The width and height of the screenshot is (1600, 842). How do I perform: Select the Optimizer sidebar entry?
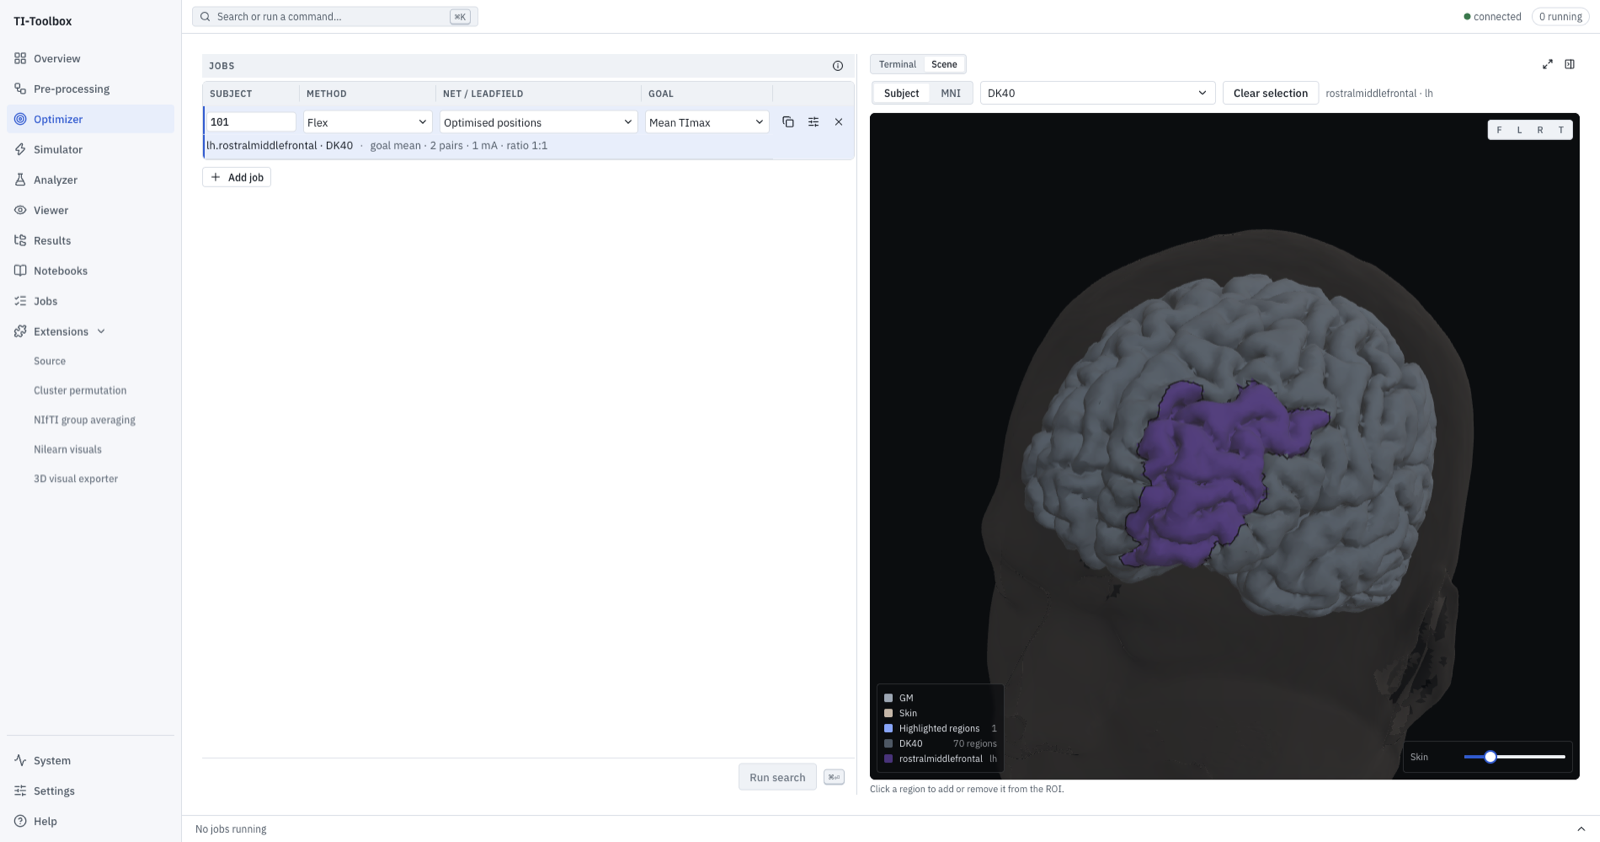(90, 119)
